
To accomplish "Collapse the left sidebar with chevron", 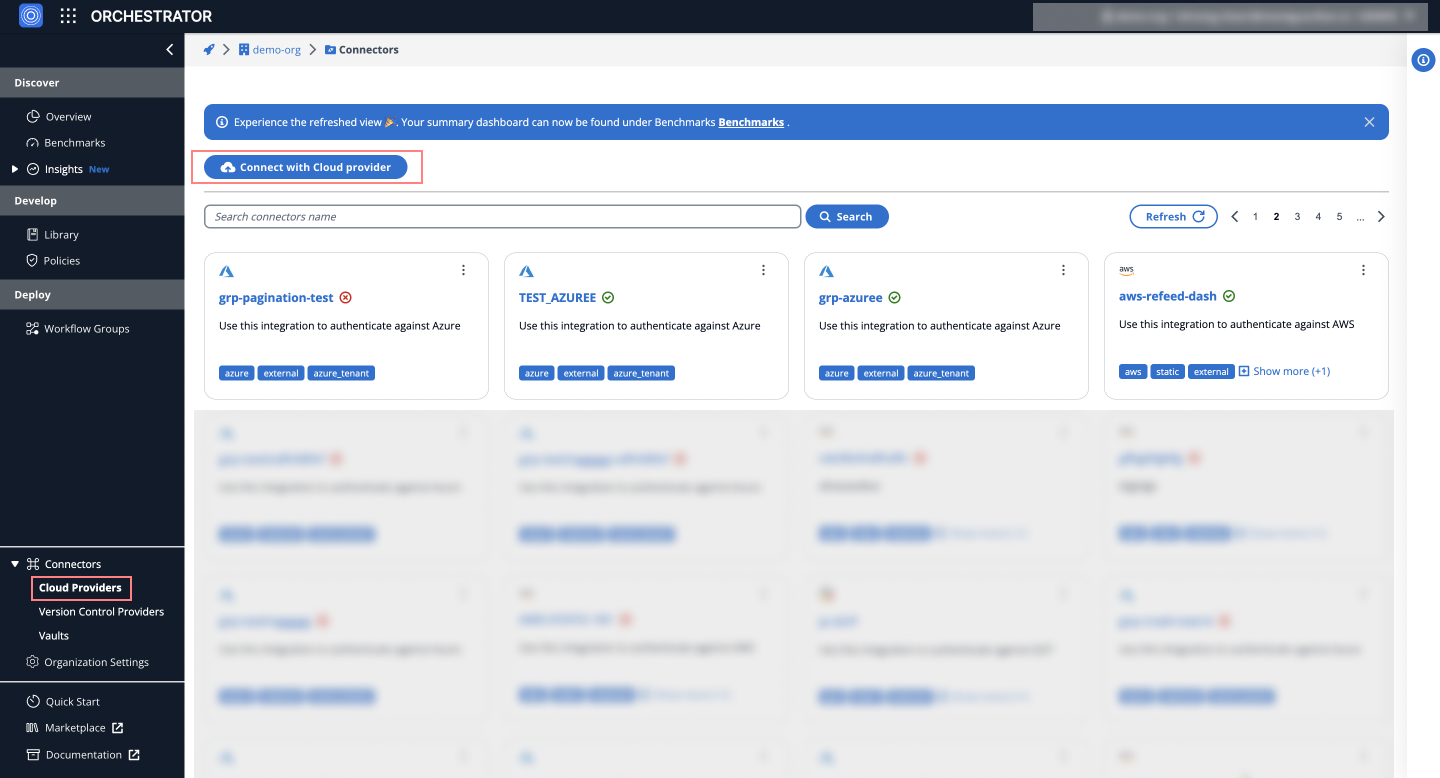I will 169,49.
